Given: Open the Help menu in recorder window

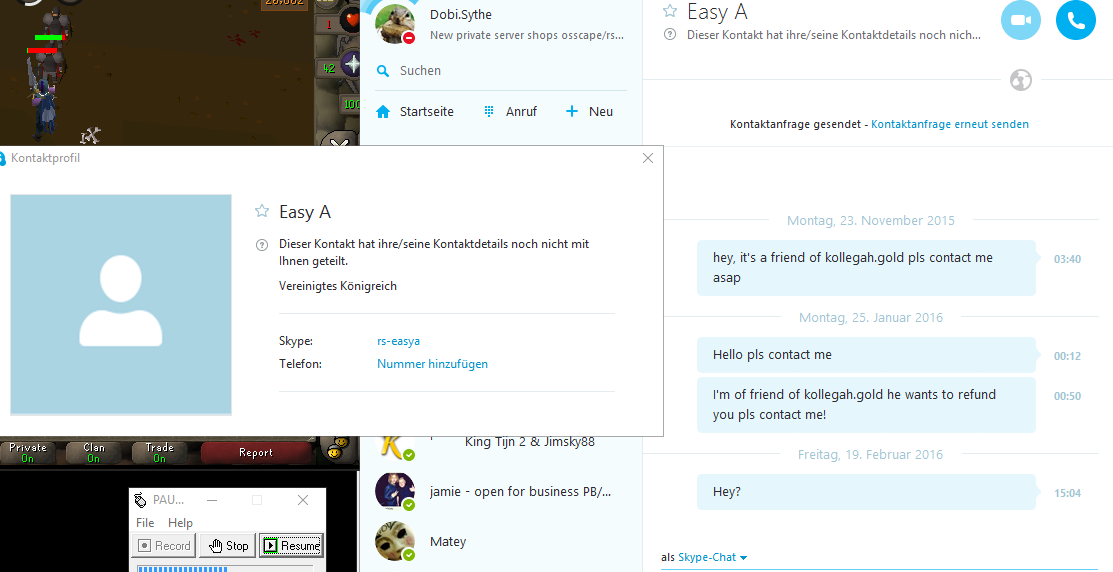Looking at the screenshot, I should point(180,522).
